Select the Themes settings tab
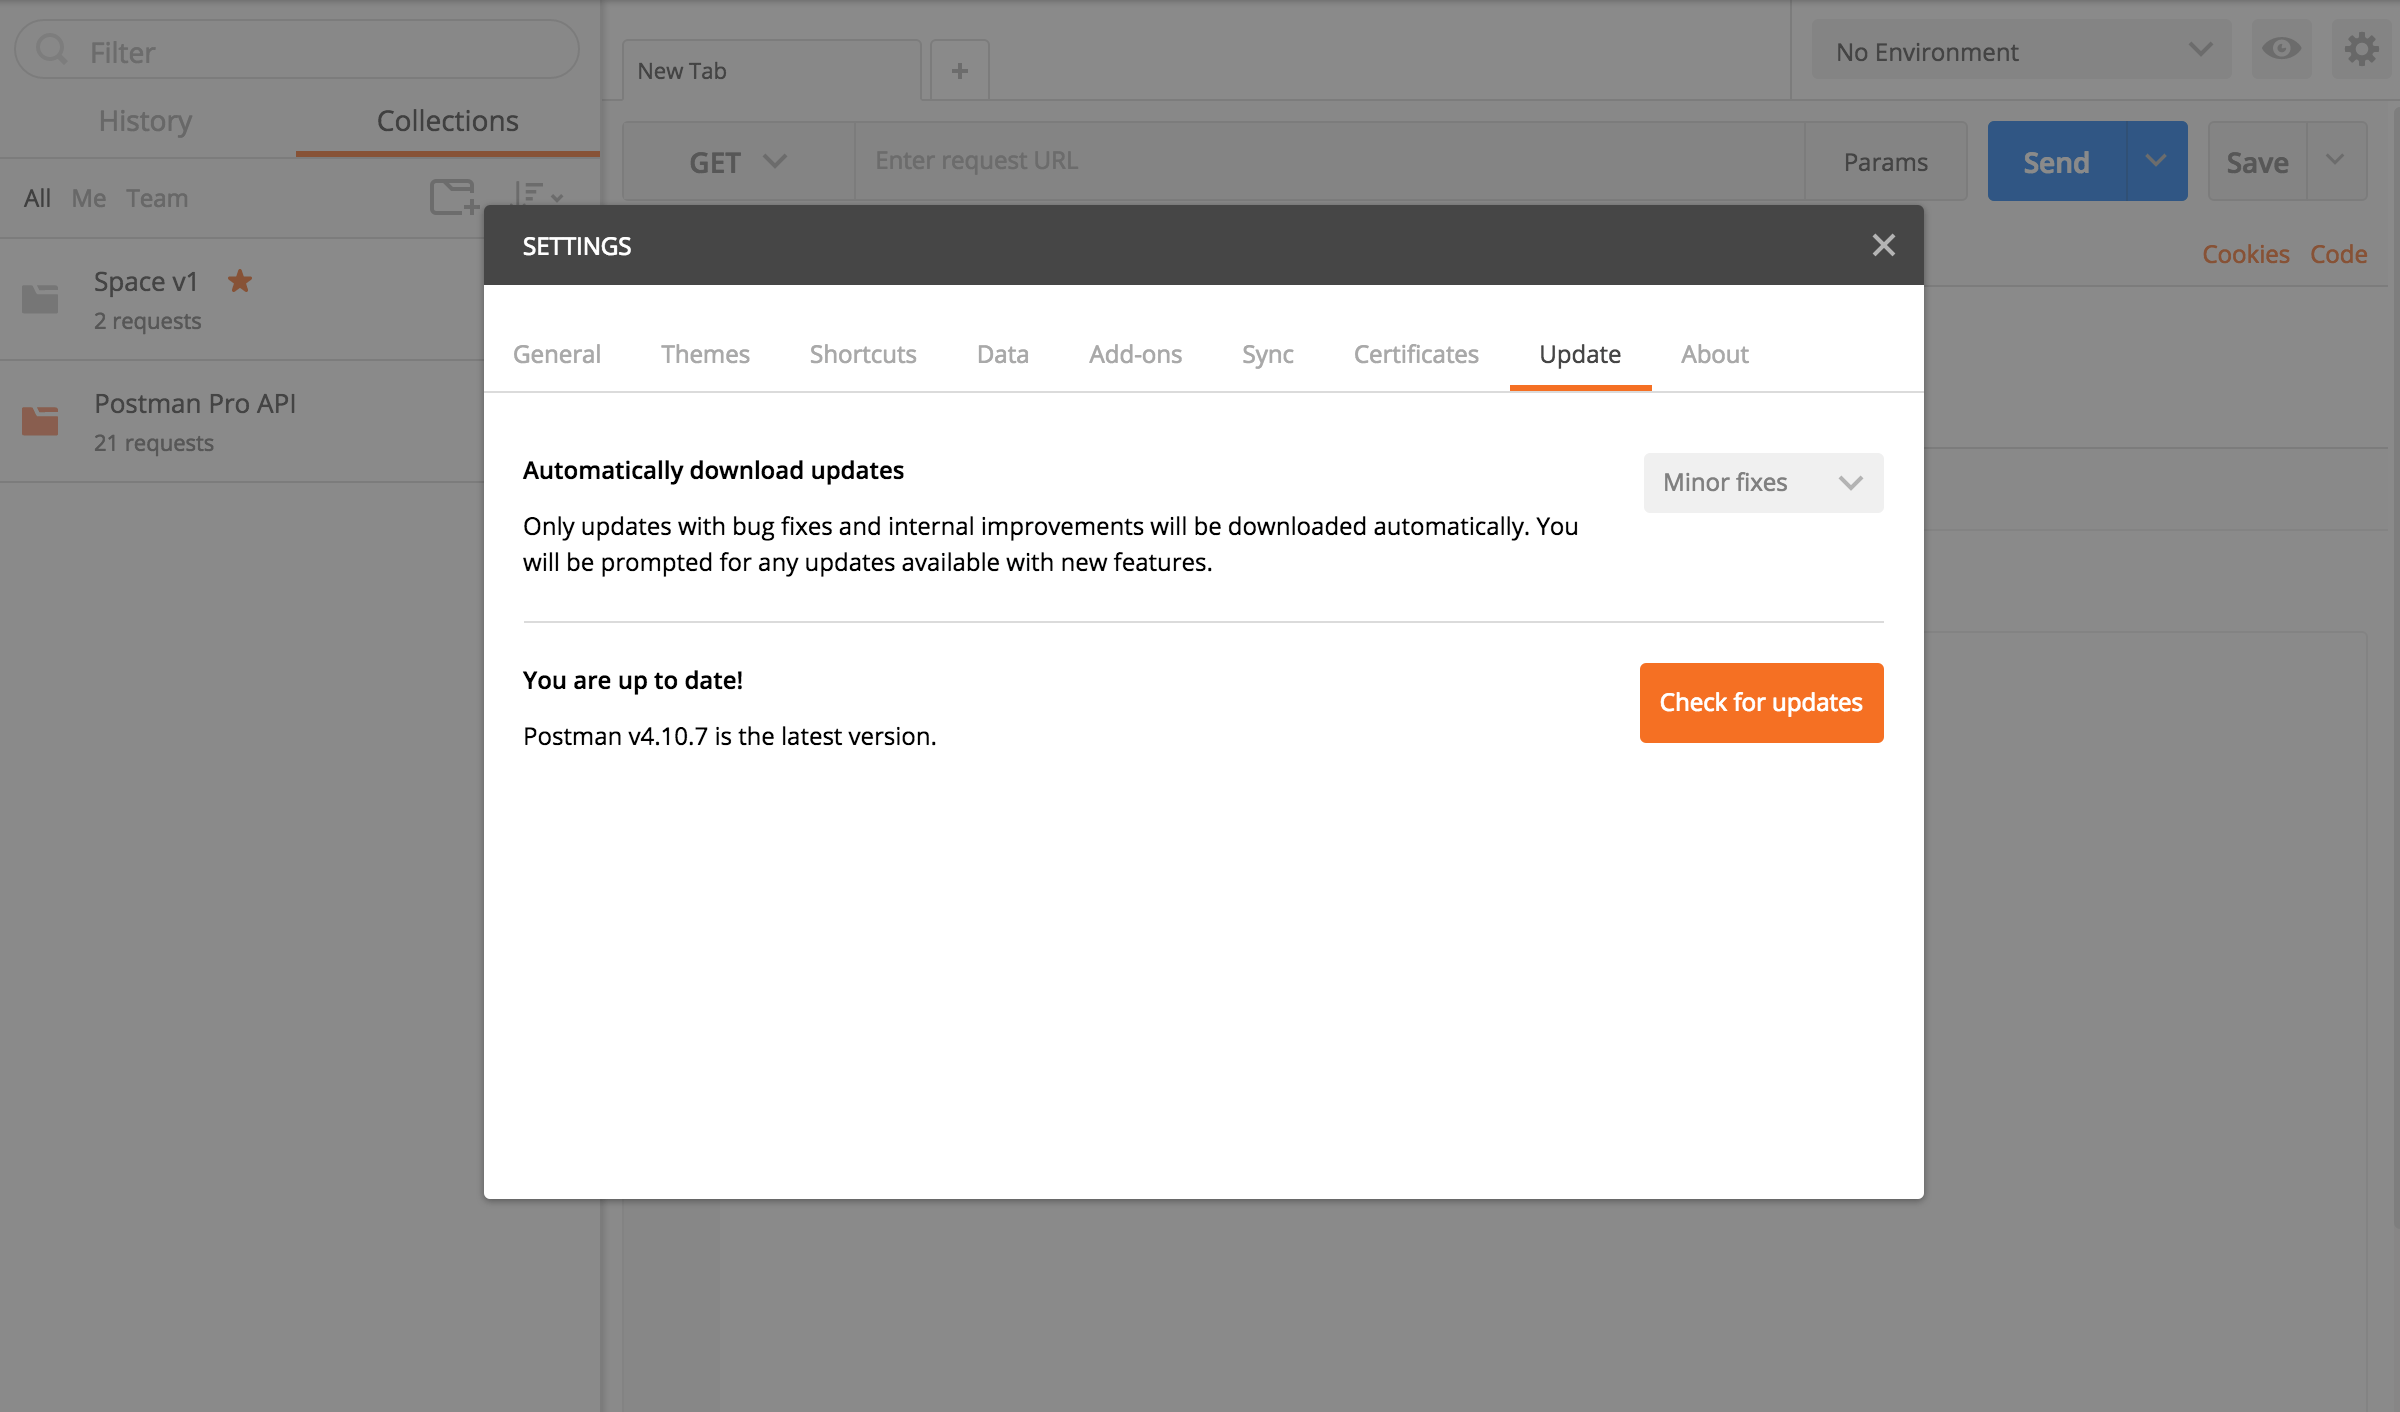The image size is (2400, 1412). [705, 354]
